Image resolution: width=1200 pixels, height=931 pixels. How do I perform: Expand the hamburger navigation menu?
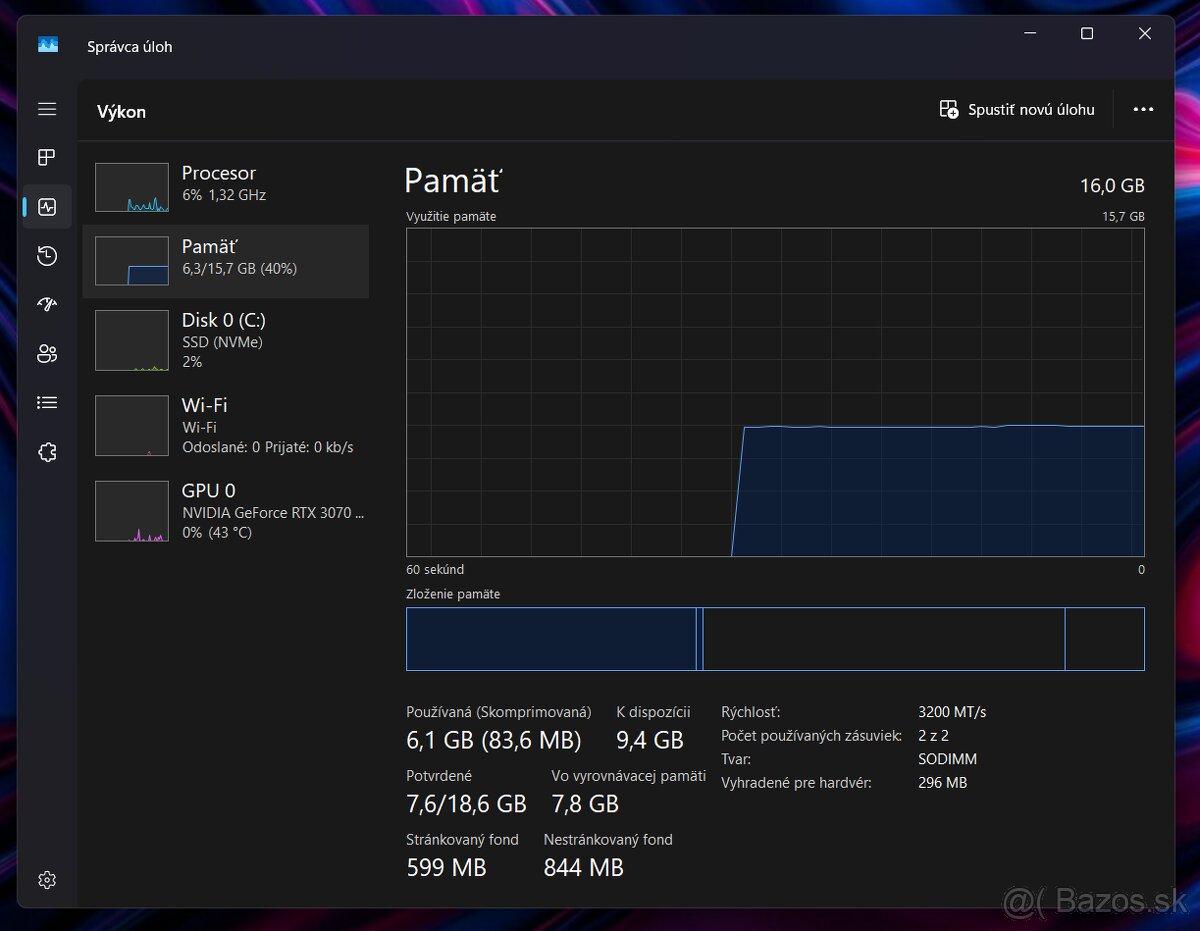click(x=47, y=109)
